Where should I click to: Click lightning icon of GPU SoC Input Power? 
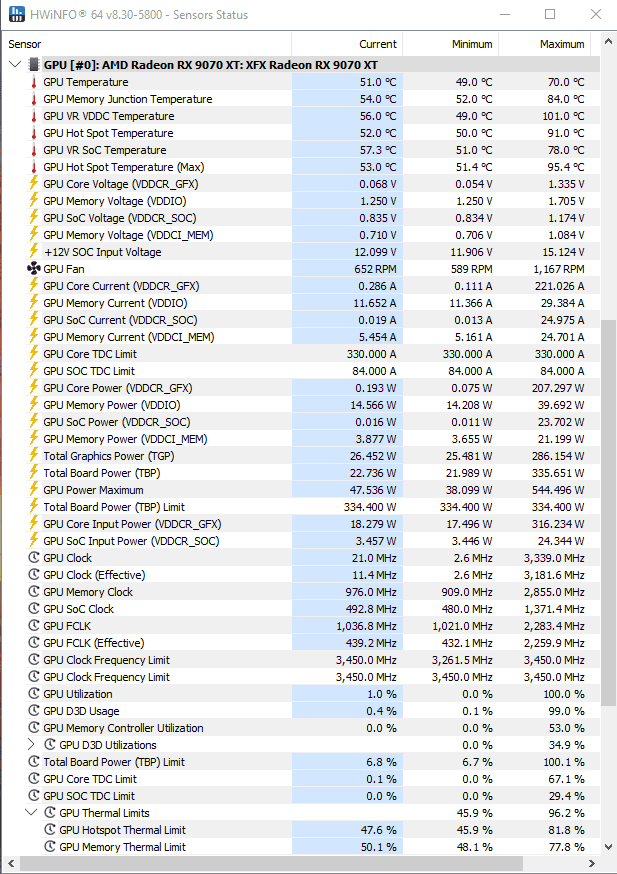pos(34,541)
